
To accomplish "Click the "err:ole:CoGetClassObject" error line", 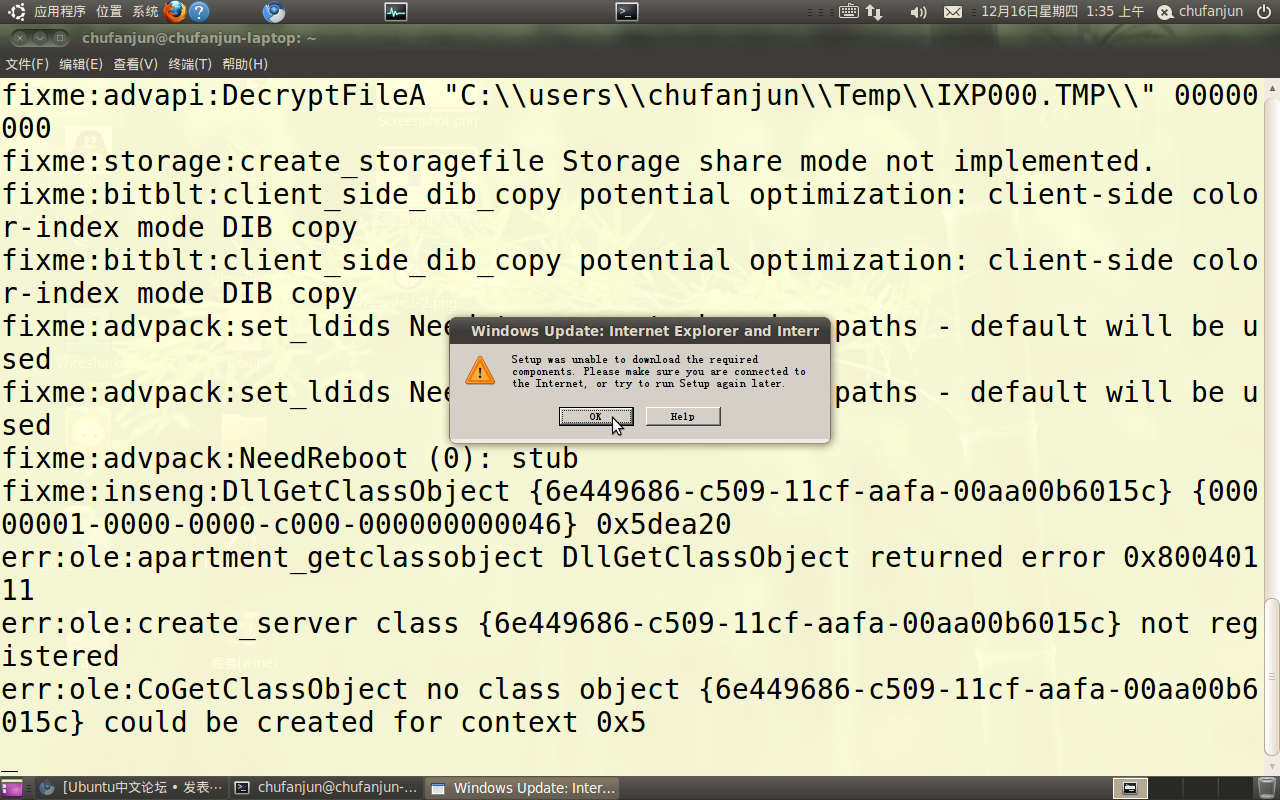I will [630, 706].
